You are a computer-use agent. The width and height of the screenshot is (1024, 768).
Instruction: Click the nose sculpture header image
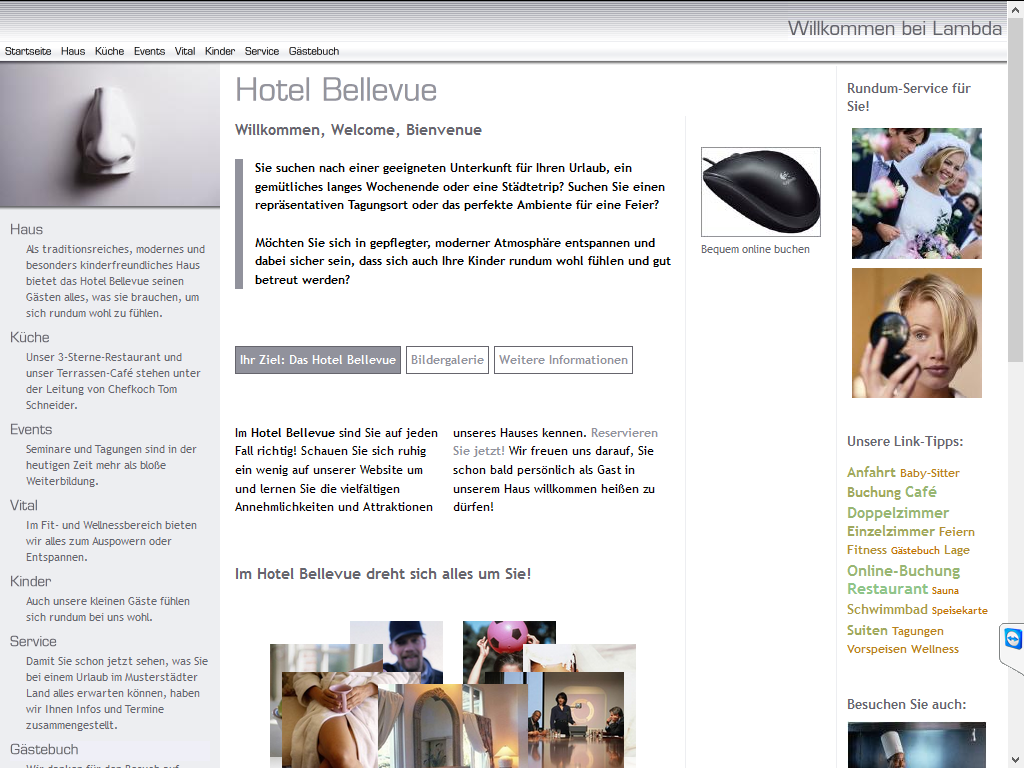110,135
